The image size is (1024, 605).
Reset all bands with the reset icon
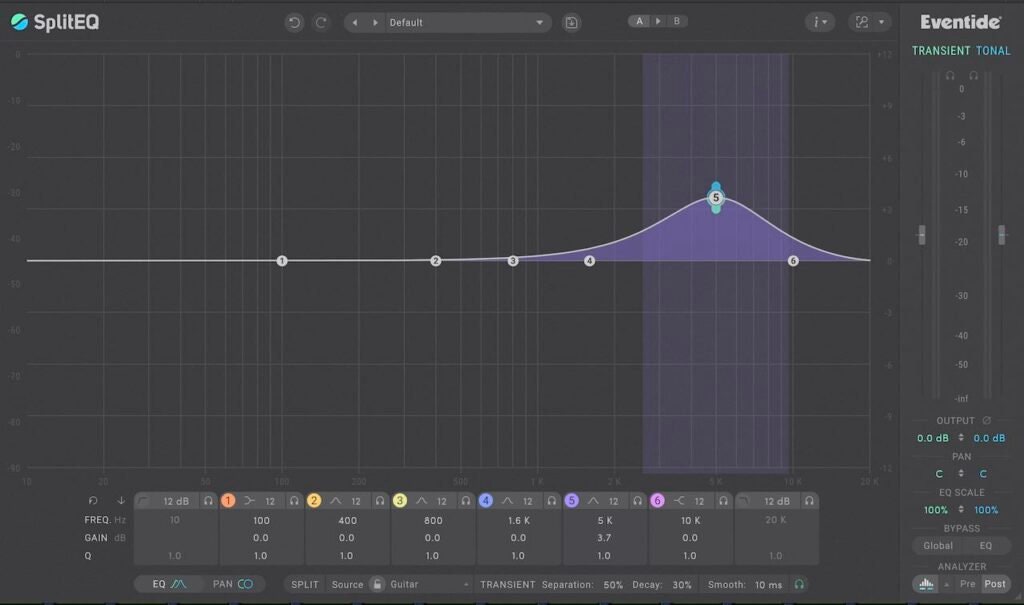[93, 500]
